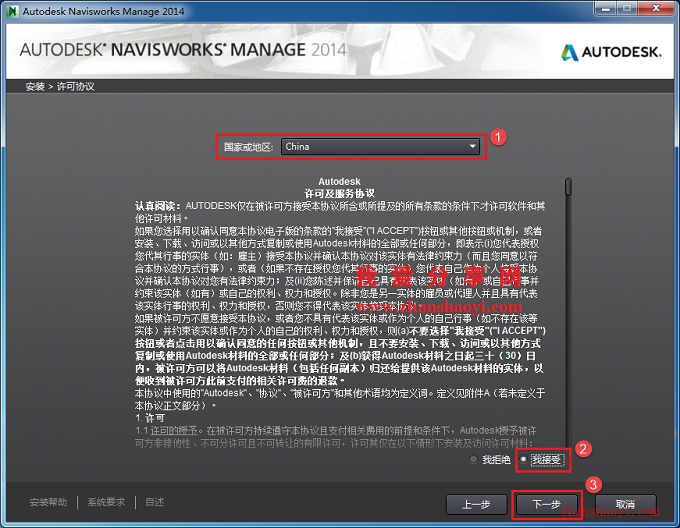Image resolution: width=680 pixels, height=528 pixels.
Task: Click the arrow on the country combo box
Action: [472, 147]
